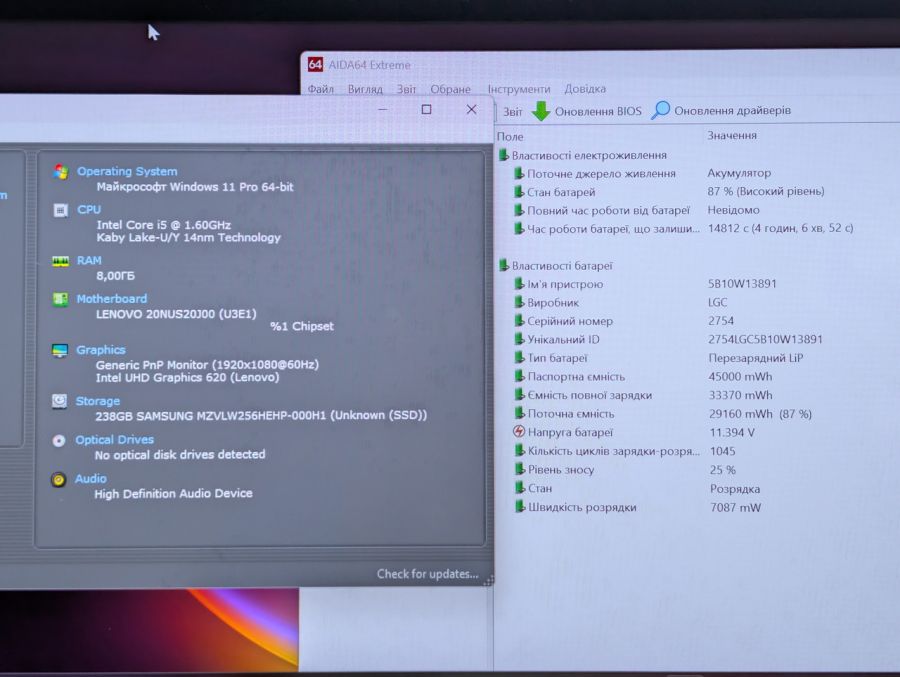
Task: Click the AIDA64 Extreme title bar logo
Action: (315, 64)
